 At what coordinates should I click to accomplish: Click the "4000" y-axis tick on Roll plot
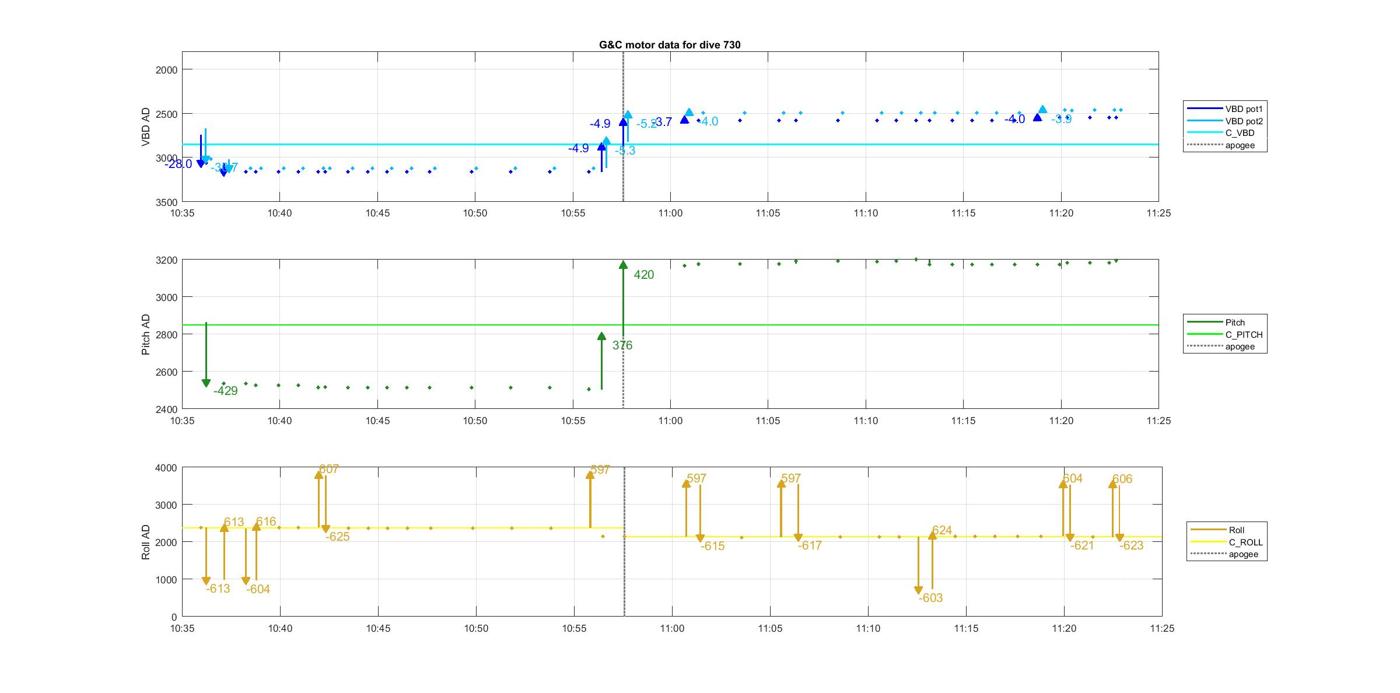(x=166, y=468)
